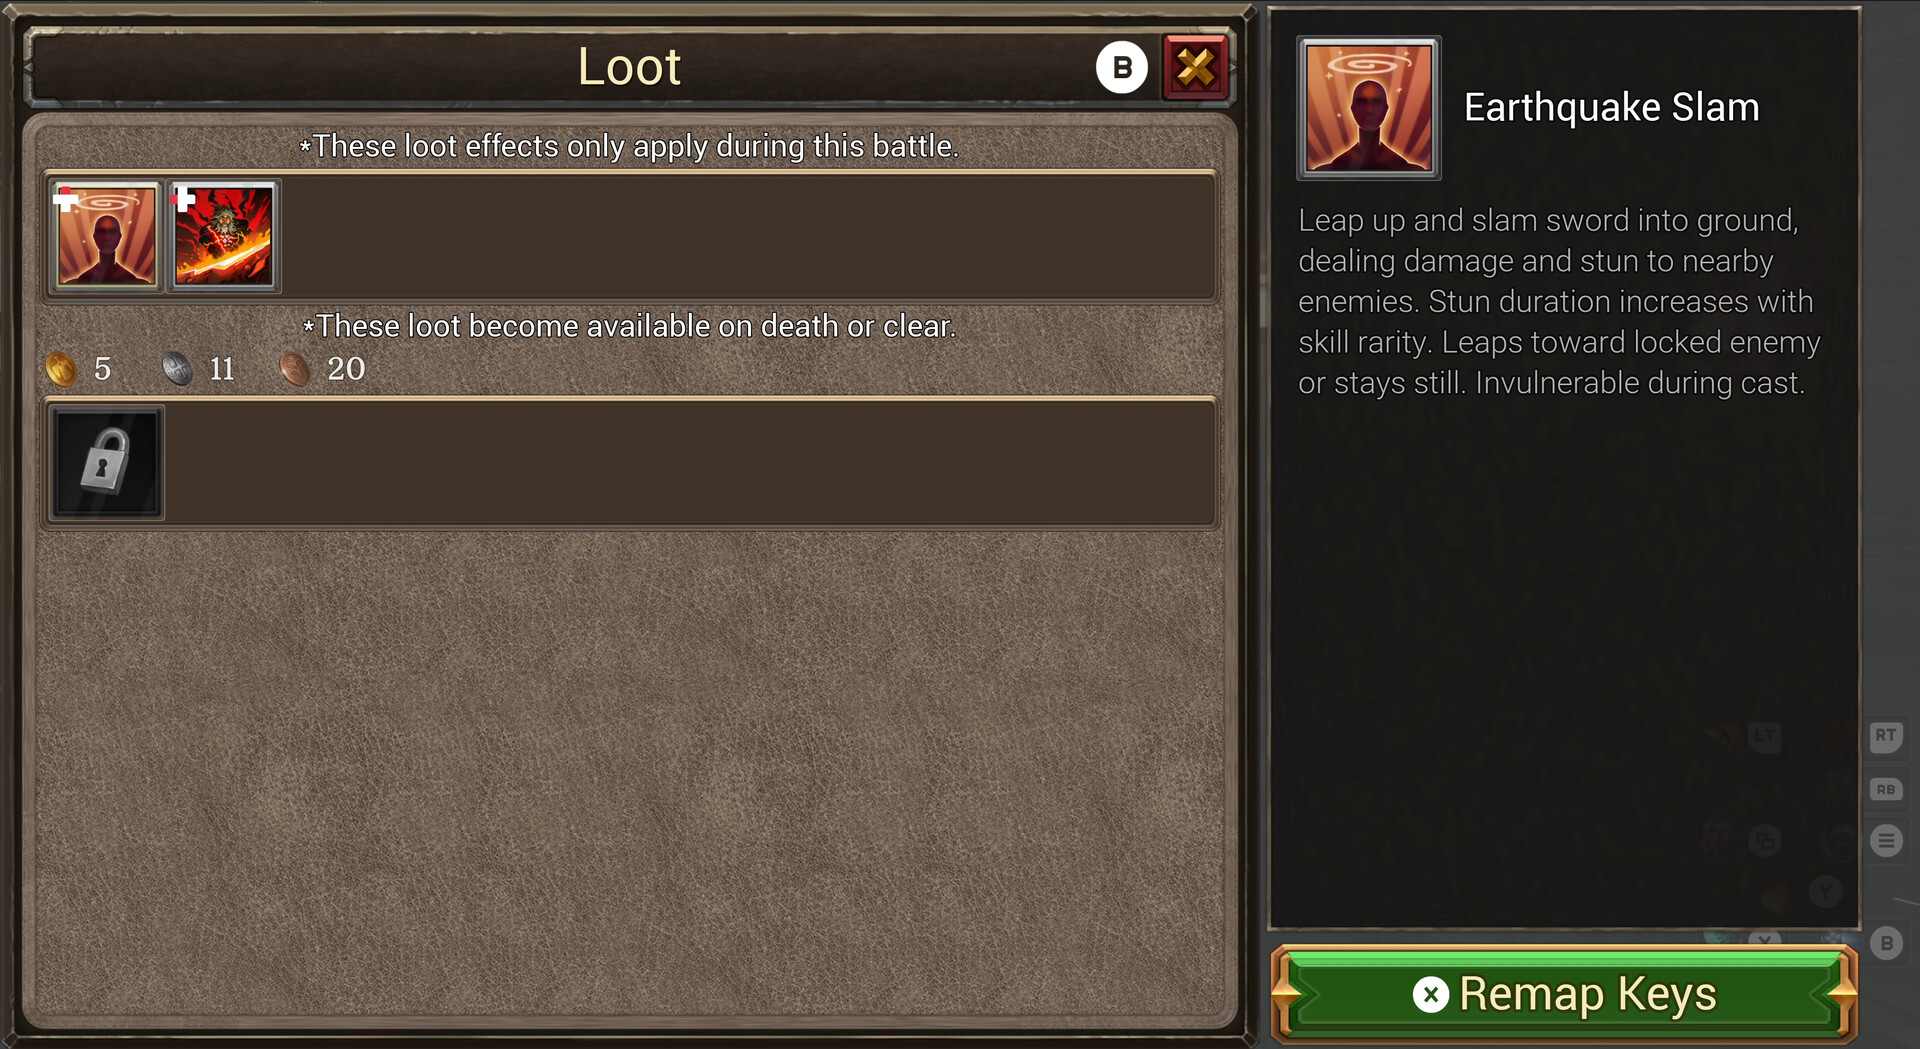Close the Loot window with red X
The width and height of the screenshot is (1920, 1049).
[x=1195, y=68]
